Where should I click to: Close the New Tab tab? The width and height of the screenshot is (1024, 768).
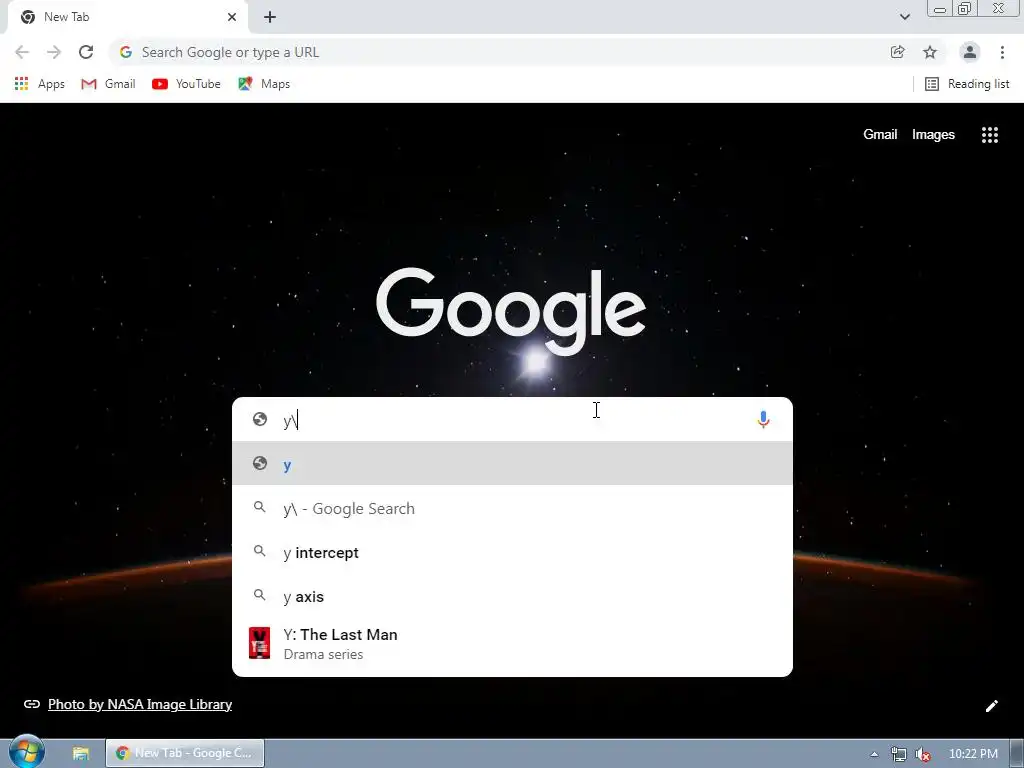pos(232,17)
